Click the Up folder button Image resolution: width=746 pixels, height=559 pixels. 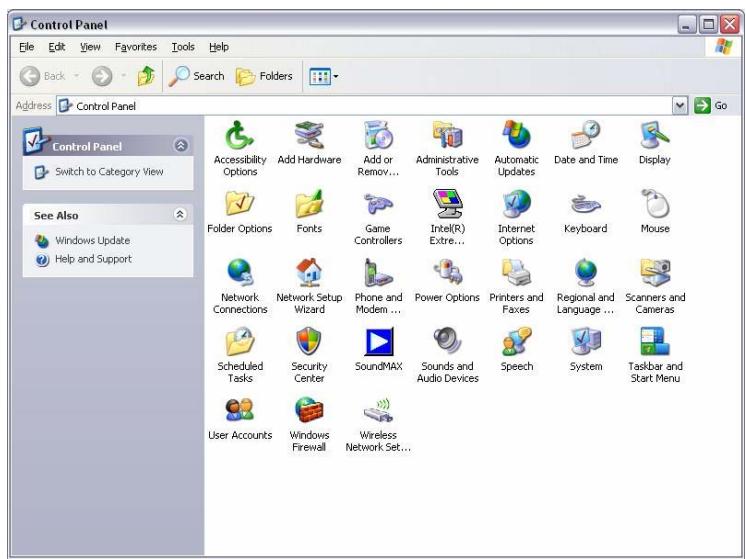[146, 76]
